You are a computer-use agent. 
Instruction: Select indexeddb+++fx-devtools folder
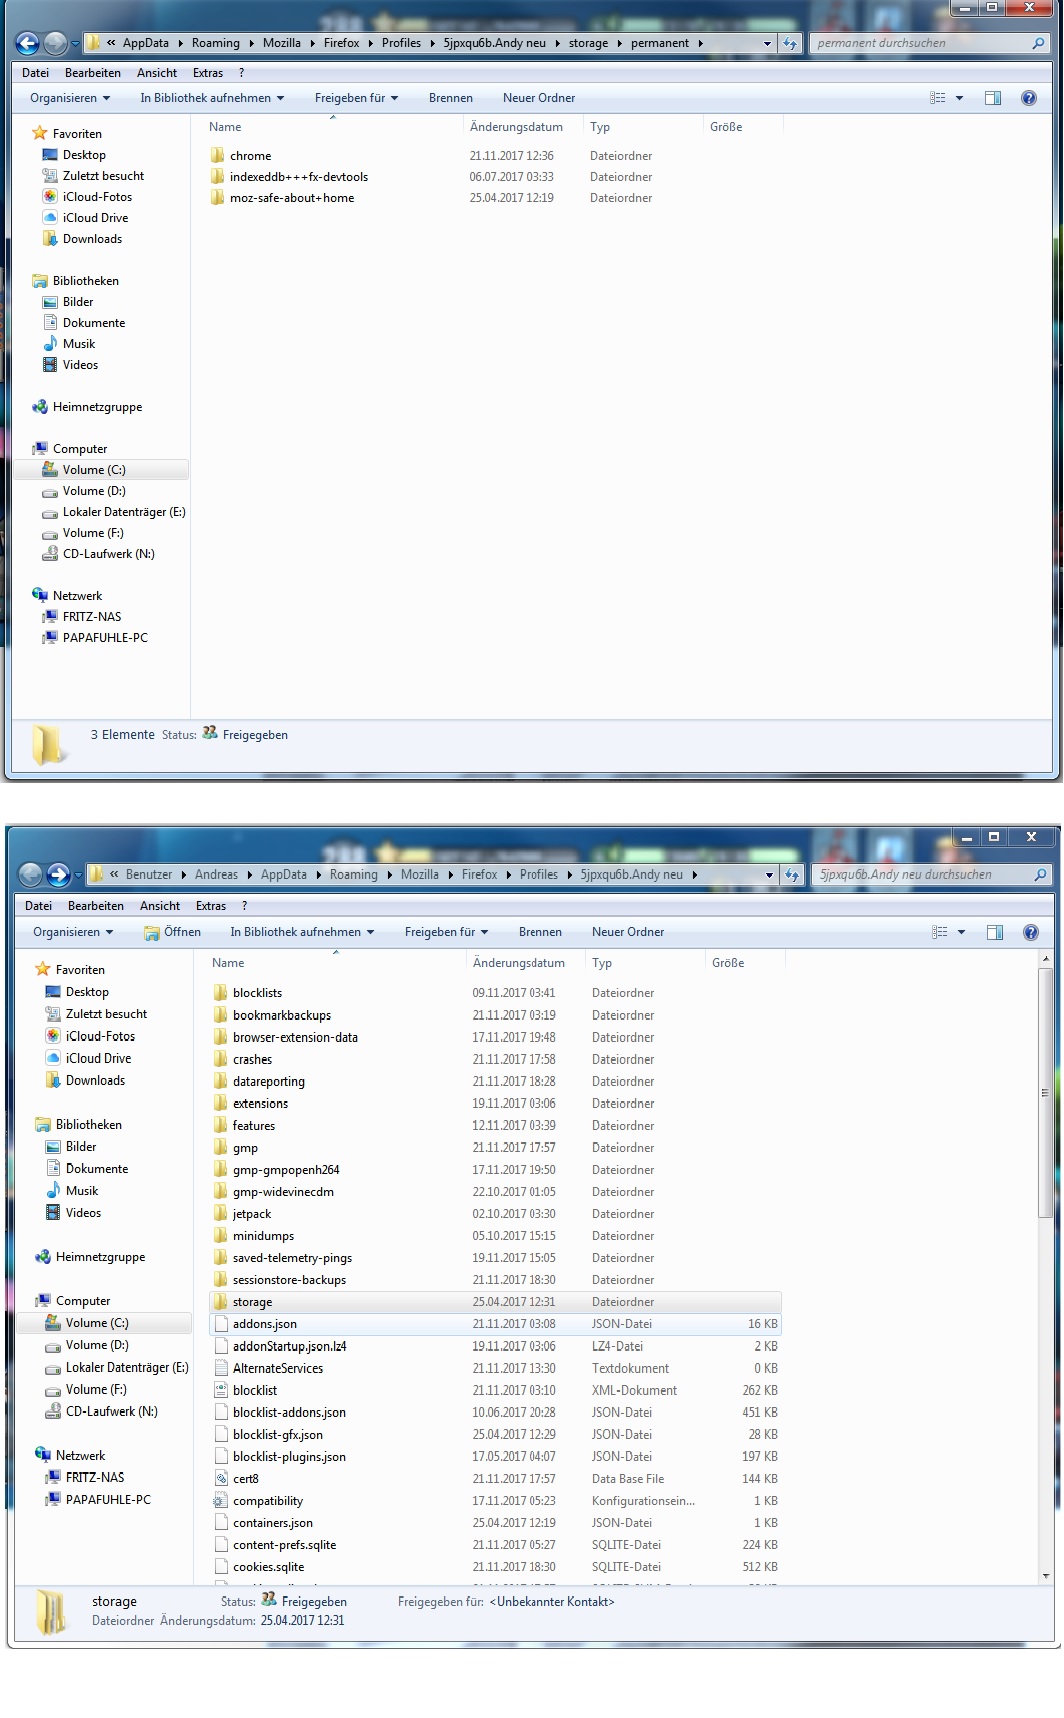pos(298,177)
